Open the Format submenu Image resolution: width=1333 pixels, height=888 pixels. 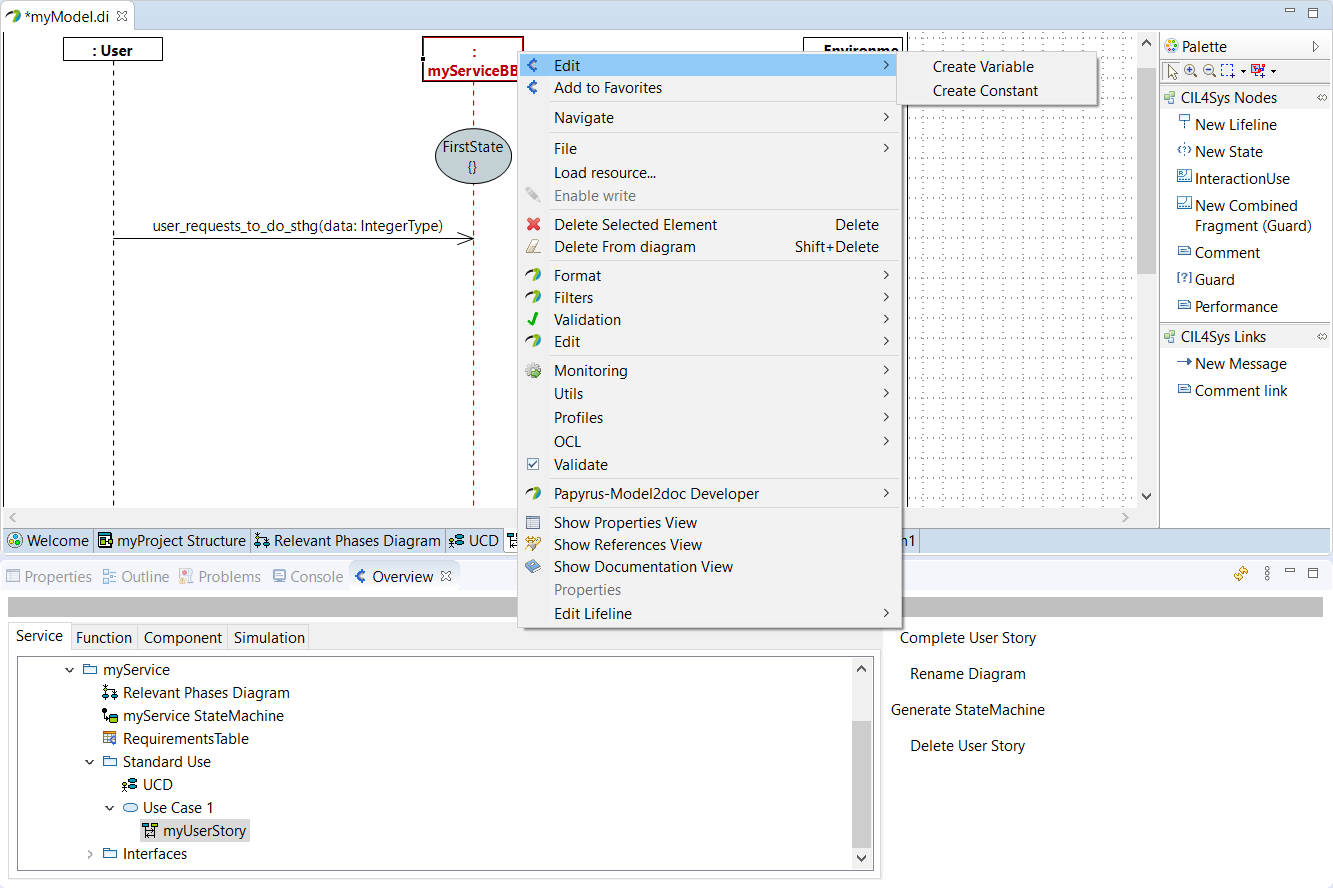pos(708,276)
